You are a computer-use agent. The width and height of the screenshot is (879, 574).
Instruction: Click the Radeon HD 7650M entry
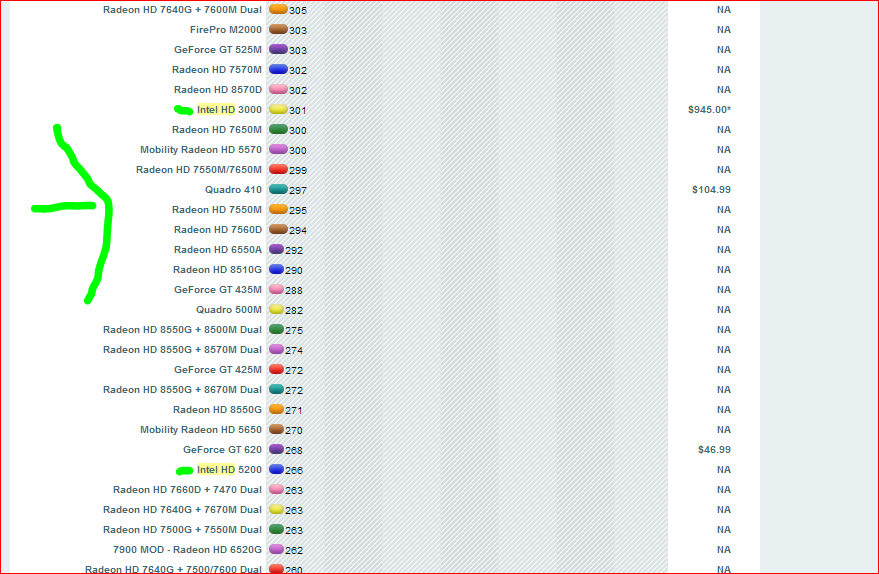[x=216, y=129]
